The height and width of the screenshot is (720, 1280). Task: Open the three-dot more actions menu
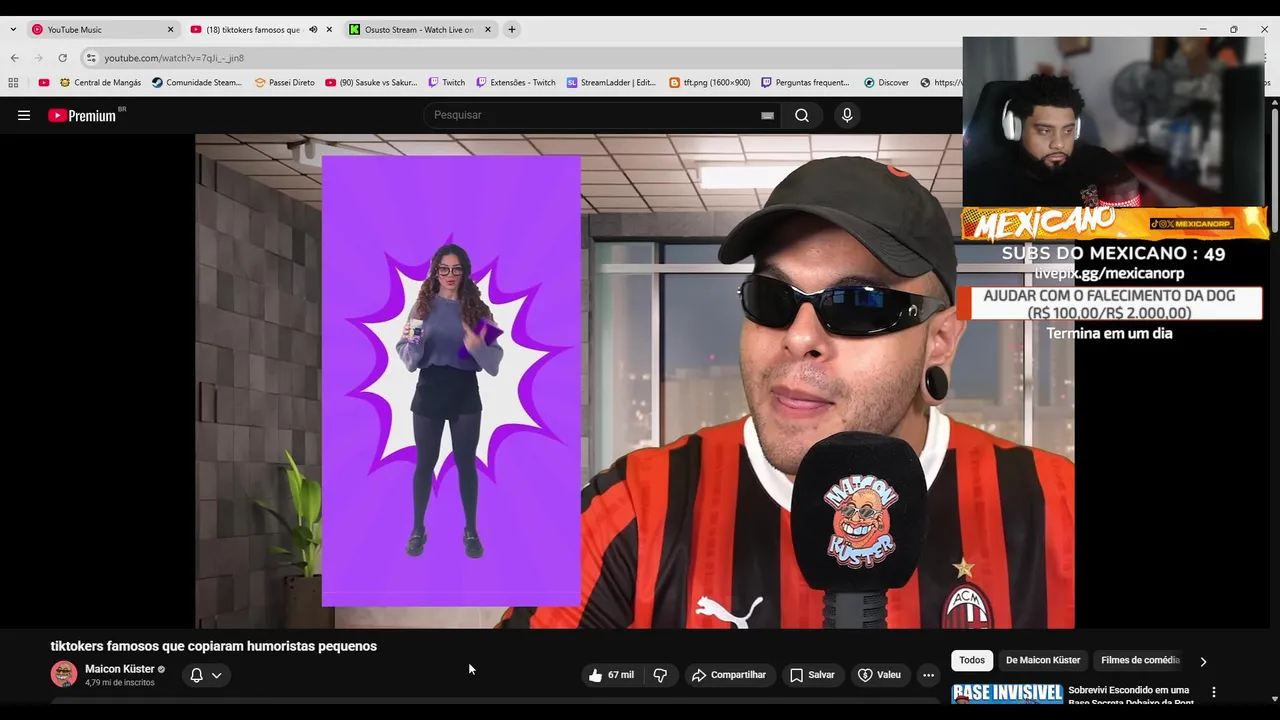click(928, 675)
